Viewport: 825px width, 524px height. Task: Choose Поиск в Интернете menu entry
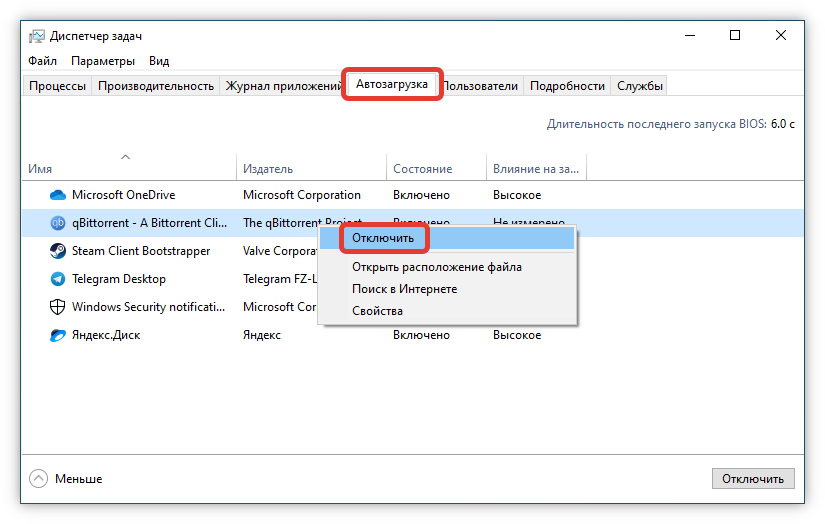(x=447, y=289)
